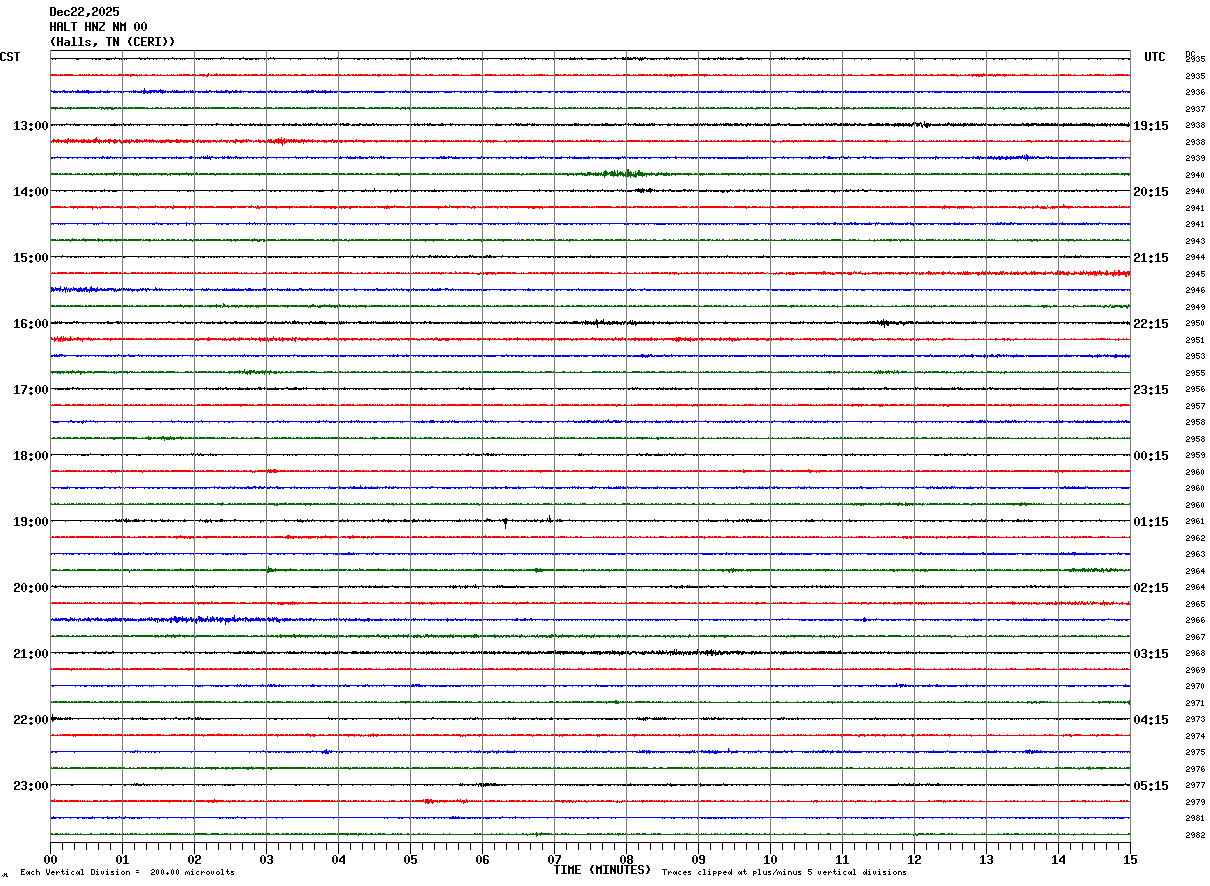The height and width of the screenshot is (886, 1210).
Task: Click the '04:15' UTC time label
Action: click(x=1151, y=720)
